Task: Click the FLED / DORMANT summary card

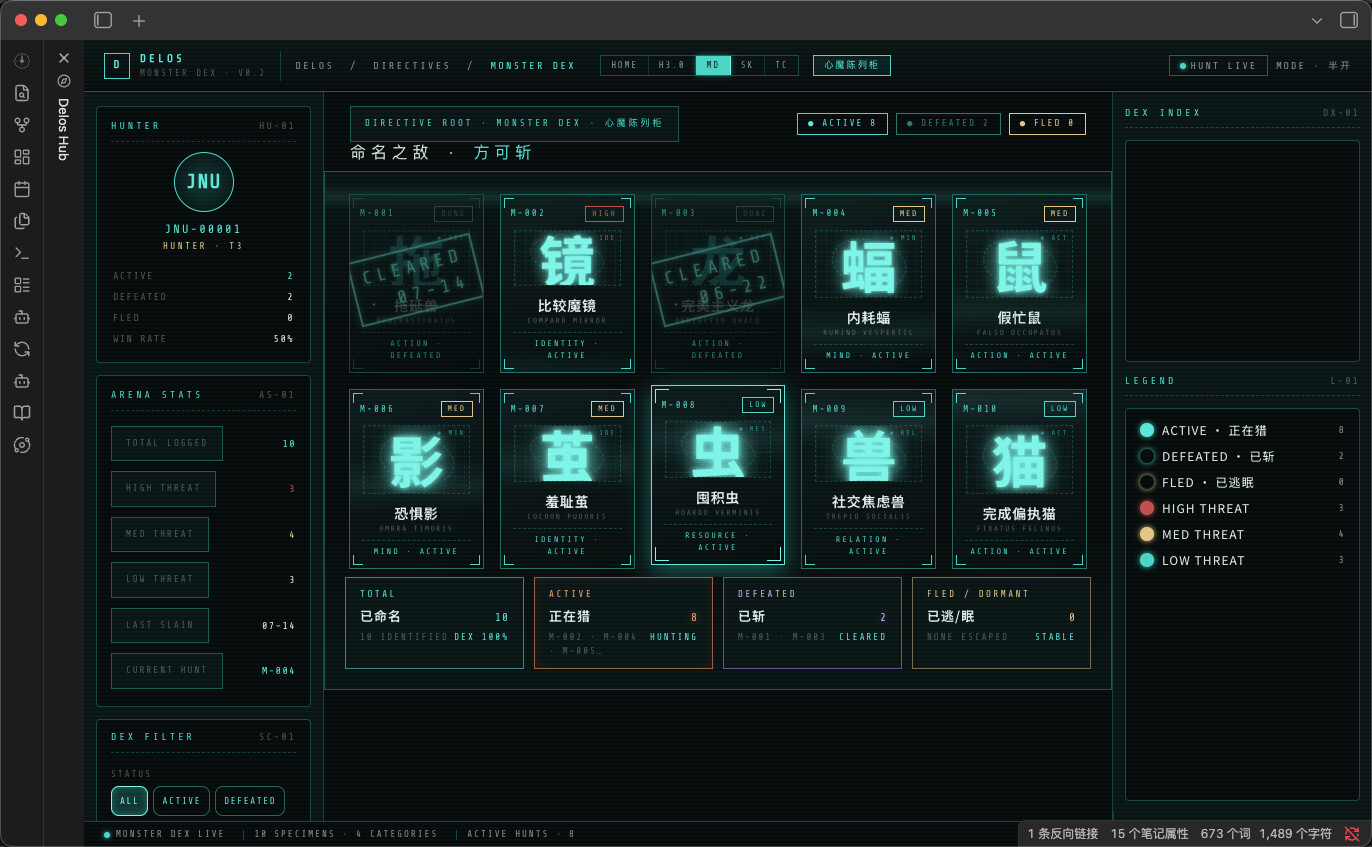Action: click(1001, 622)
